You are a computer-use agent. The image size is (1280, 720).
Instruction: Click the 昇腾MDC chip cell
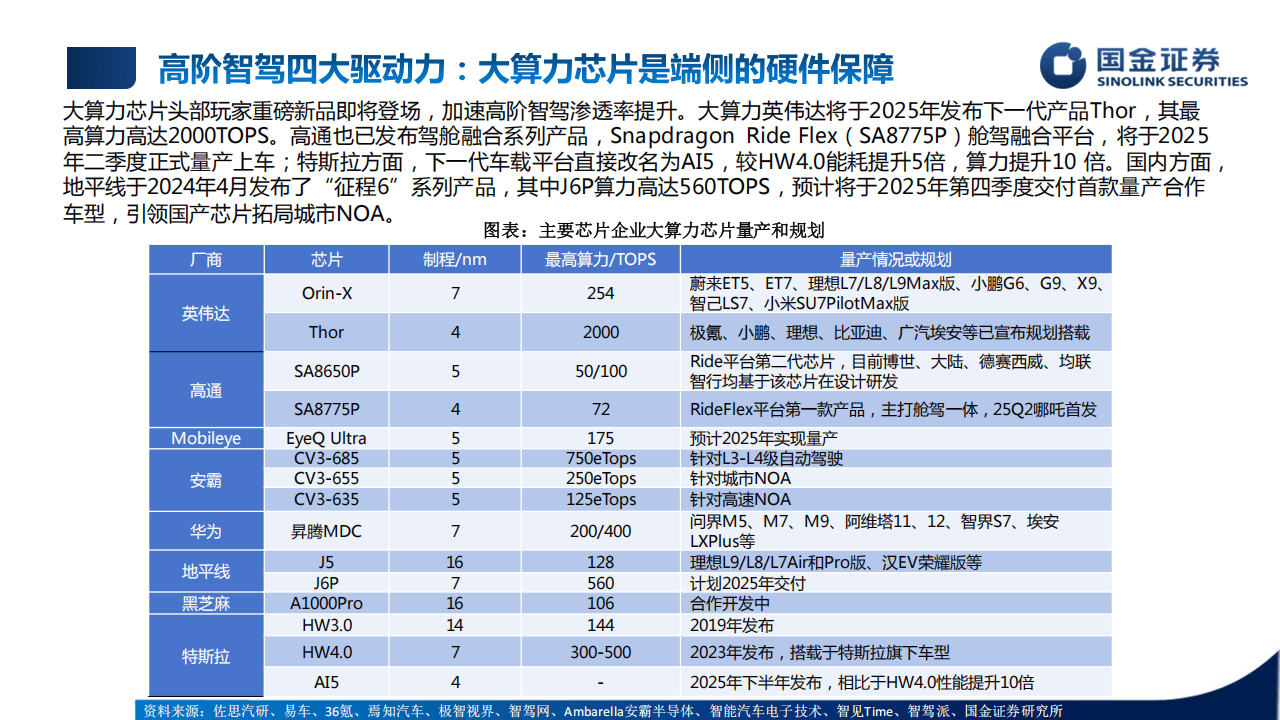(x=326, y=531)
